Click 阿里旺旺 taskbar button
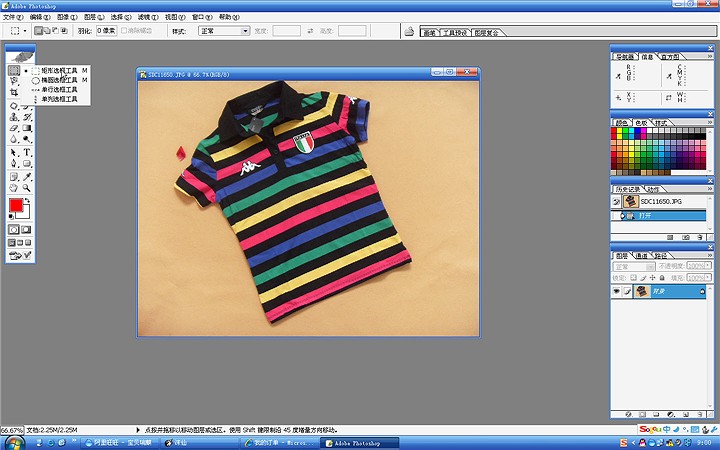This screenshot has width=720, height=450. tap(119, 443)
